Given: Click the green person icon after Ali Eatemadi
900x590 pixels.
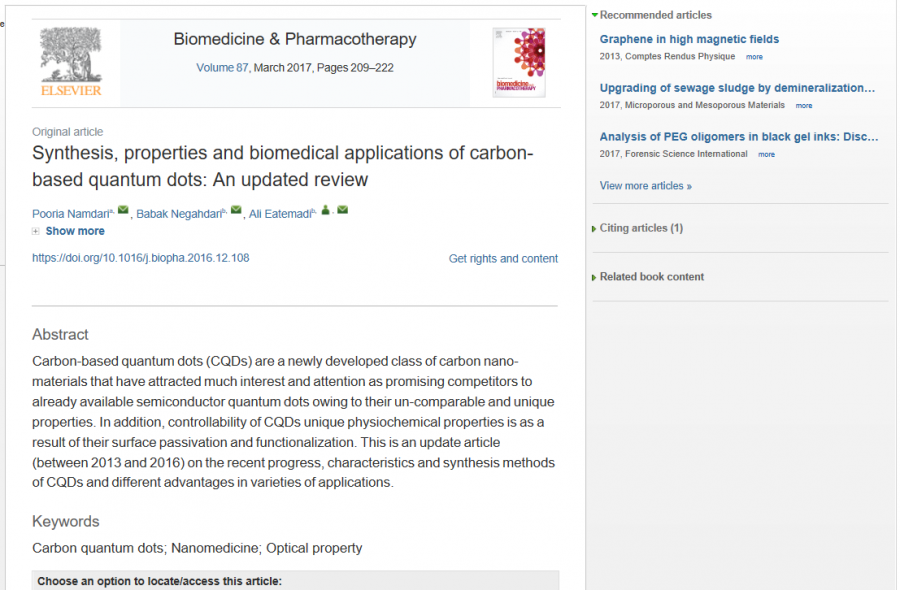Looking at the screenshot, I should (326, 210).
